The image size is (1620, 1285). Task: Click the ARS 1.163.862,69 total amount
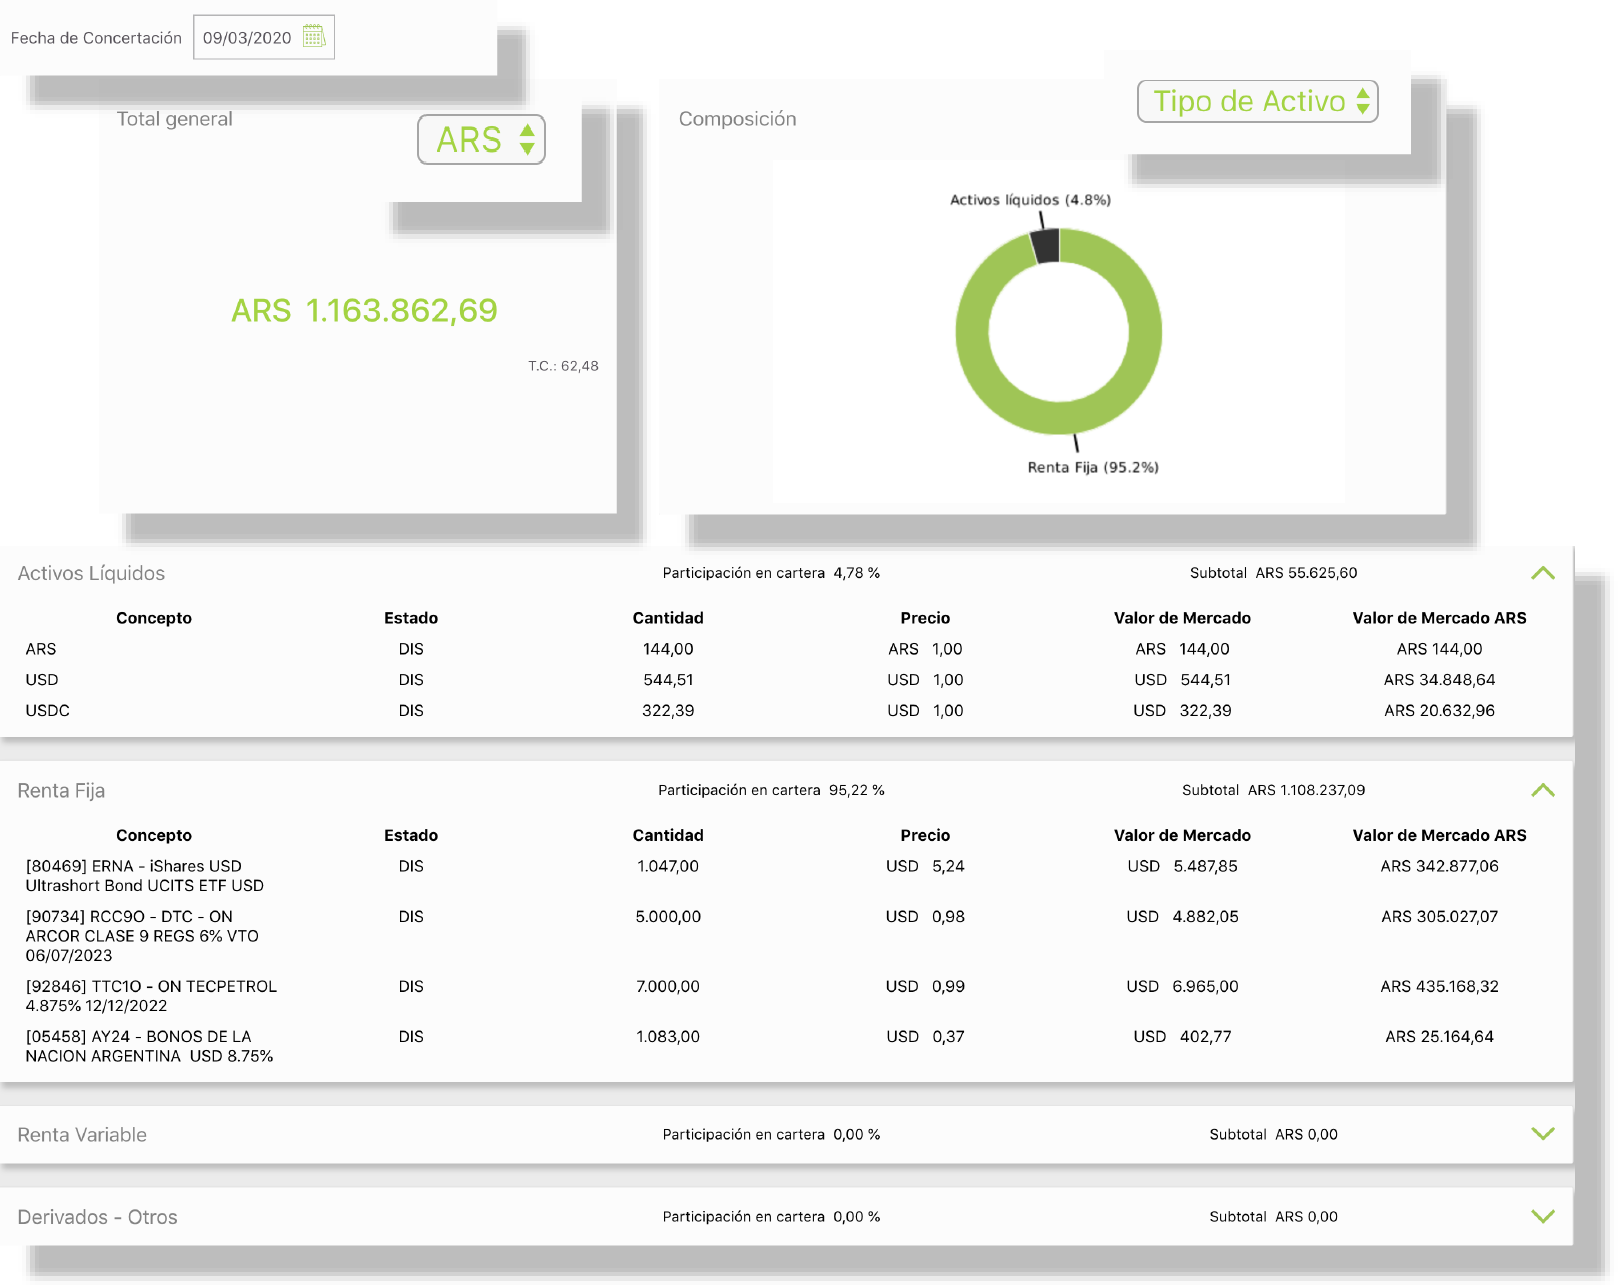click(x=364, y=310)
